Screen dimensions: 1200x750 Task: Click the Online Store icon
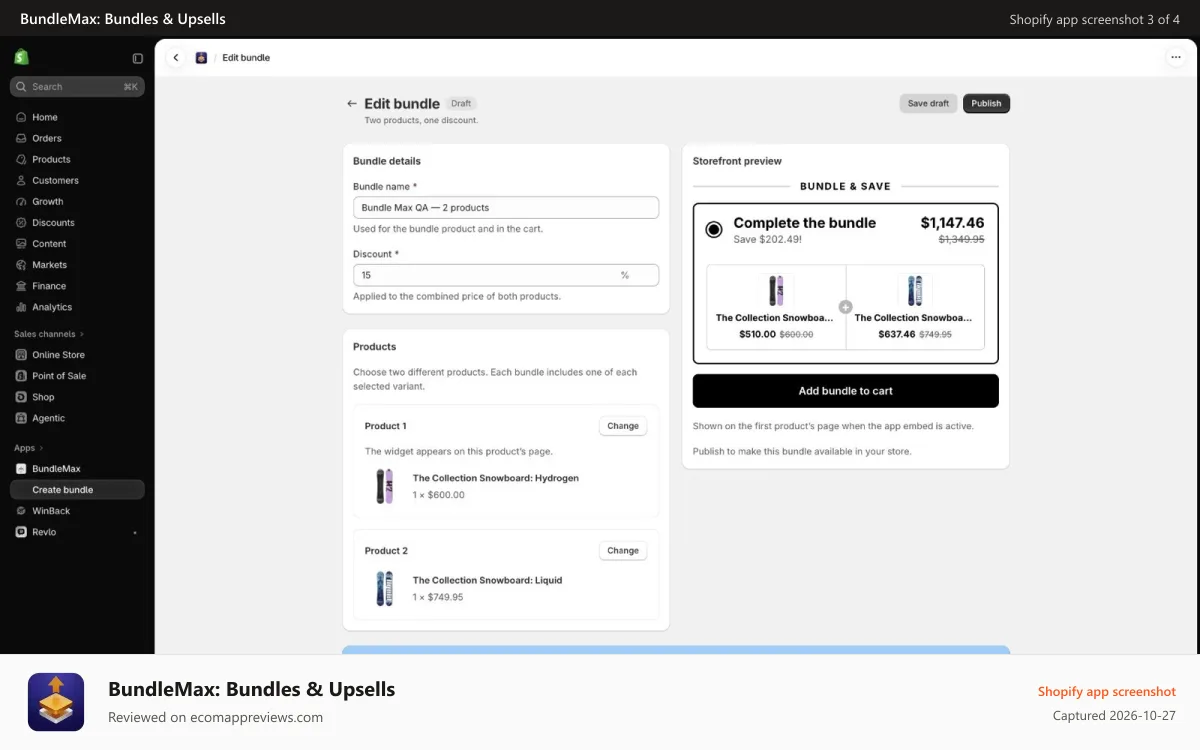(x=21, y=354)
